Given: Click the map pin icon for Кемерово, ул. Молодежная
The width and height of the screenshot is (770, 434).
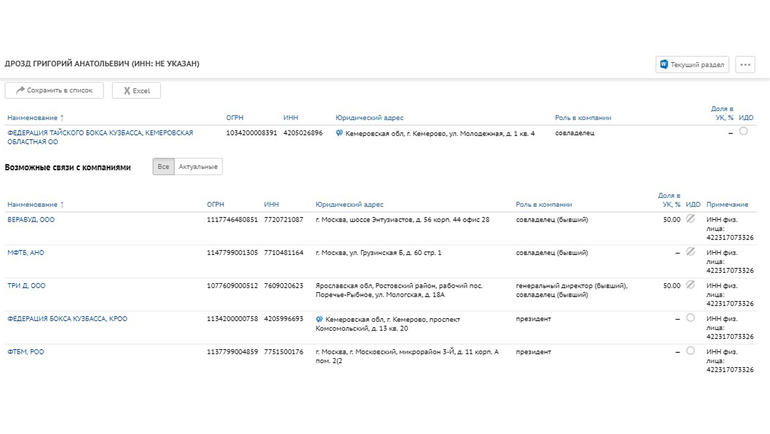Looking at the screenshot, I should point(339,133).
